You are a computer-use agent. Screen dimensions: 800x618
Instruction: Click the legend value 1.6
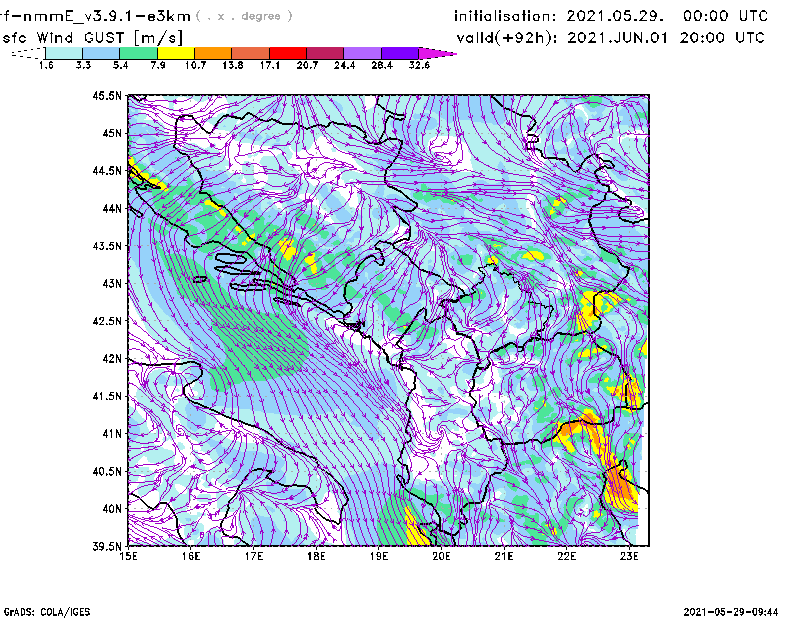pos(46,65)
